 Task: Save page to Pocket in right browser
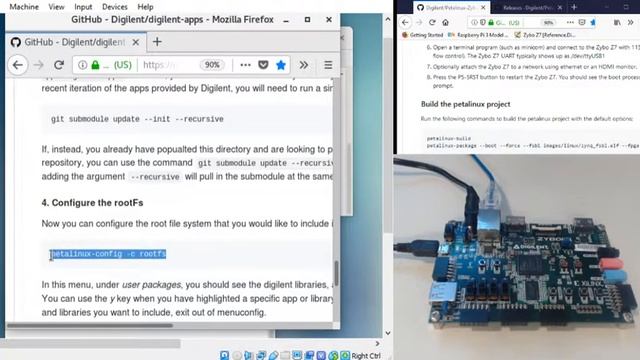tap(582, 22)
